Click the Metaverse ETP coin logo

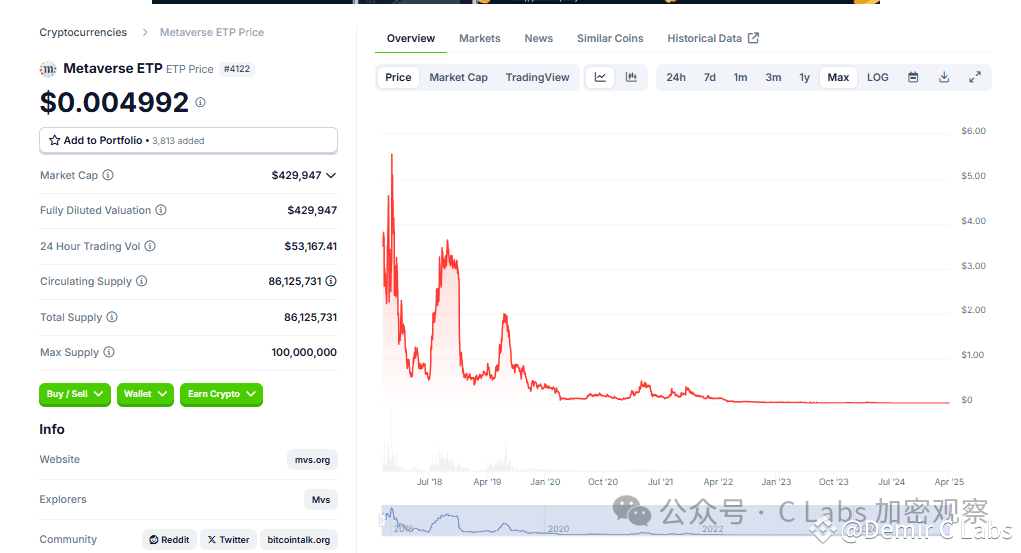pyautogui.click(x=48, y=68)
